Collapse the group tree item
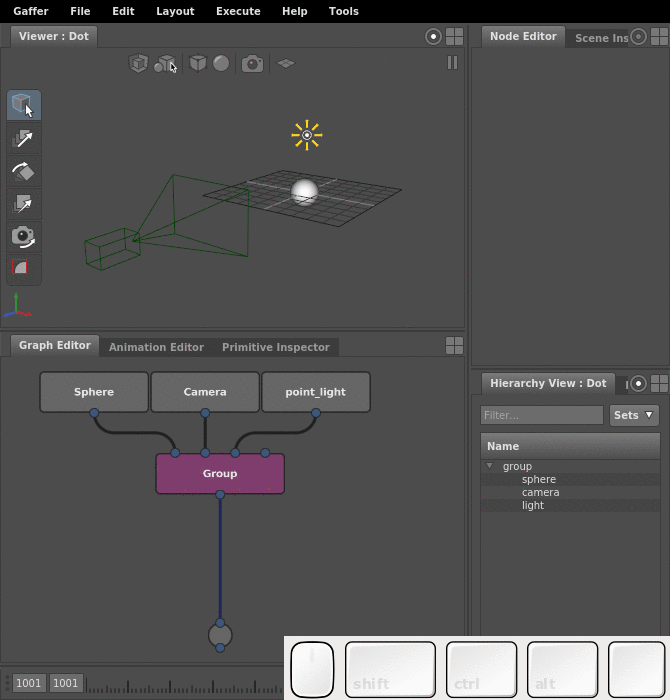The width and height of the screenshot is (670, 700). point(490,466)
